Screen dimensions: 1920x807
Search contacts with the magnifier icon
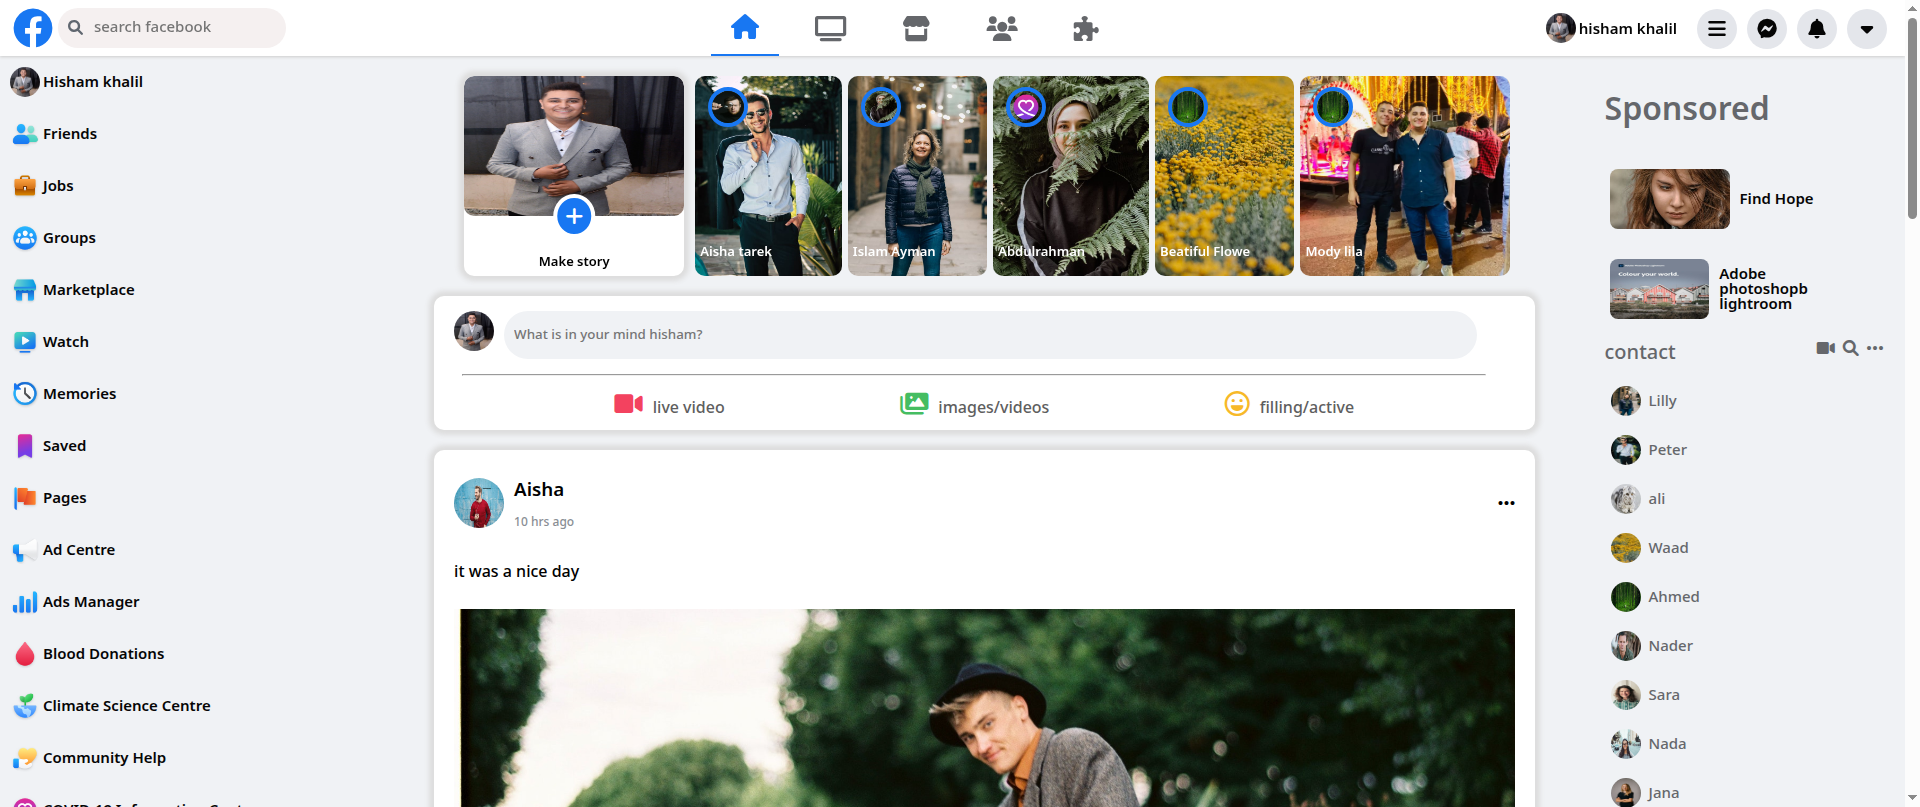point(1851,348)
